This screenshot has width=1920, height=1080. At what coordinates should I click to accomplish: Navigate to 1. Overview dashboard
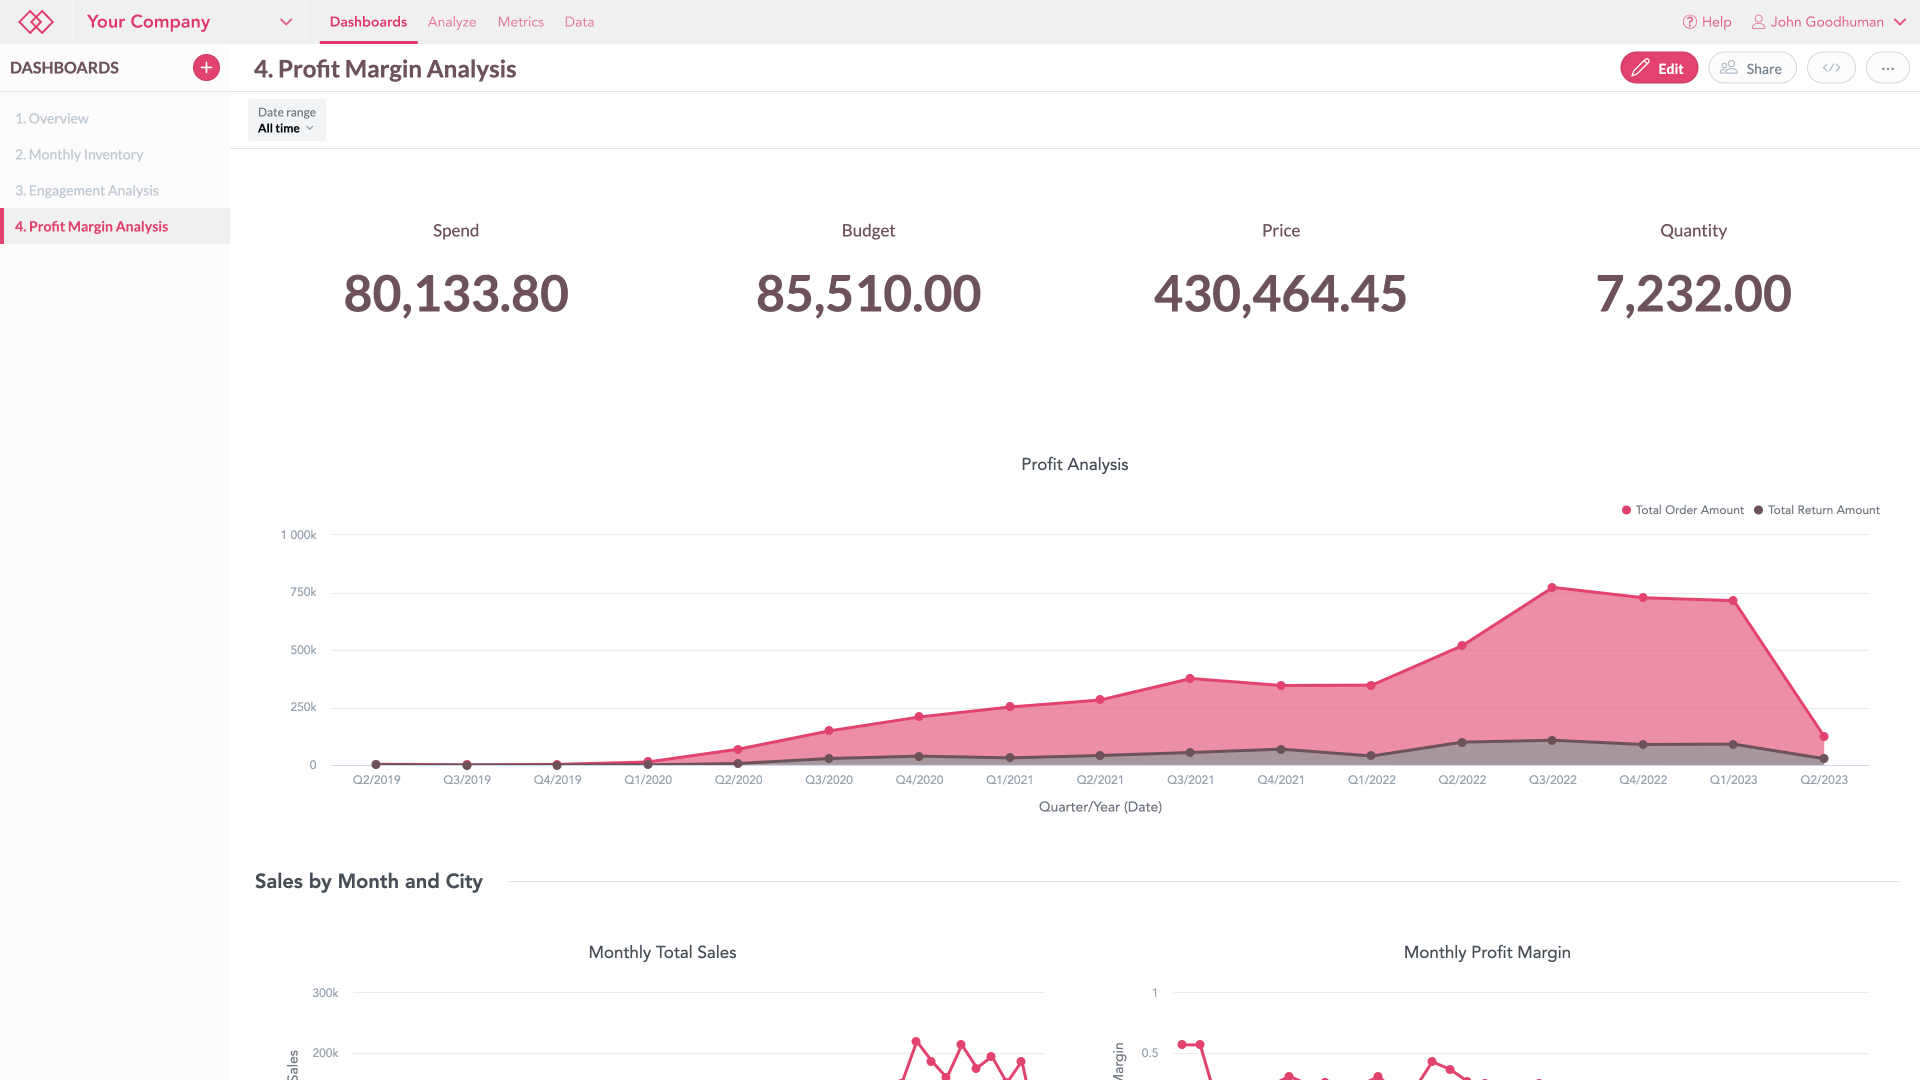pyautogui.click(x=53, y=117)
